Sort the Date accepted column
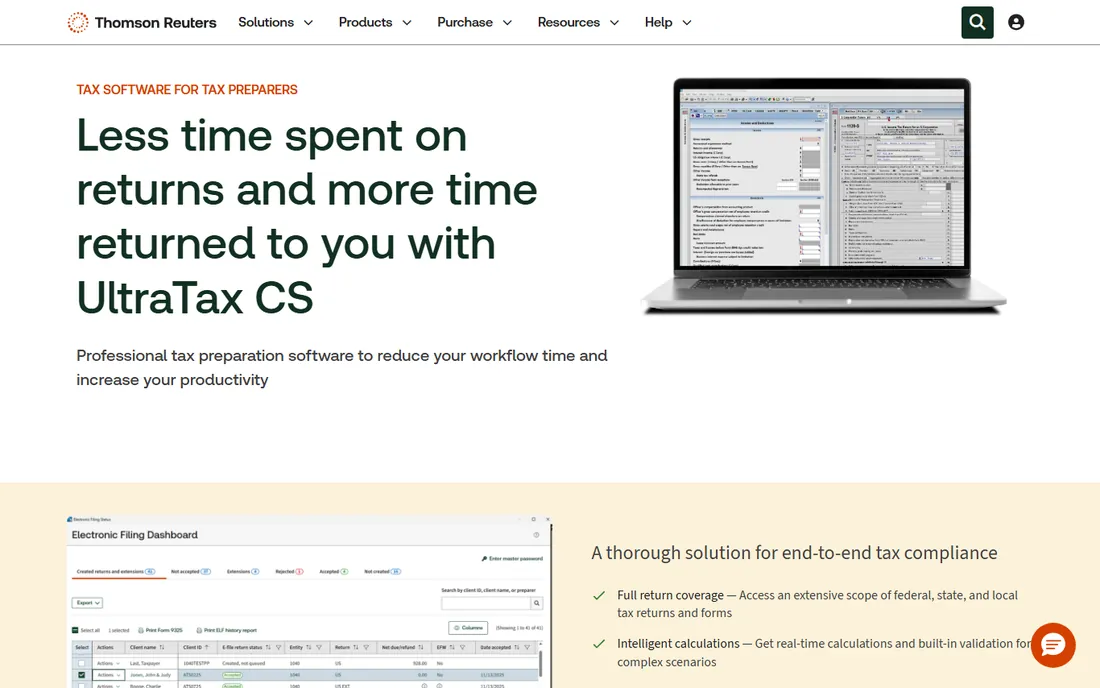The image size is (1100, 688). click(516, 647)
